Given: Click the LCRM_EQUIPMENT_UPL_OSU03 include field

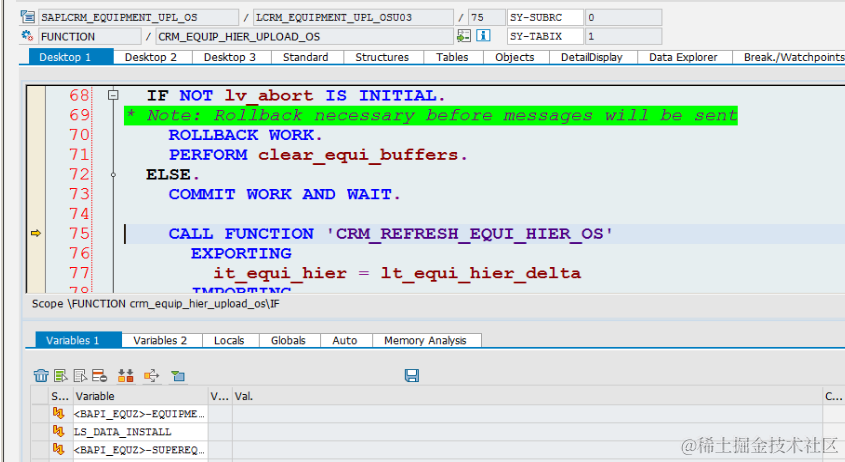Looking at the screenshot, I should [x=353, y=17].
